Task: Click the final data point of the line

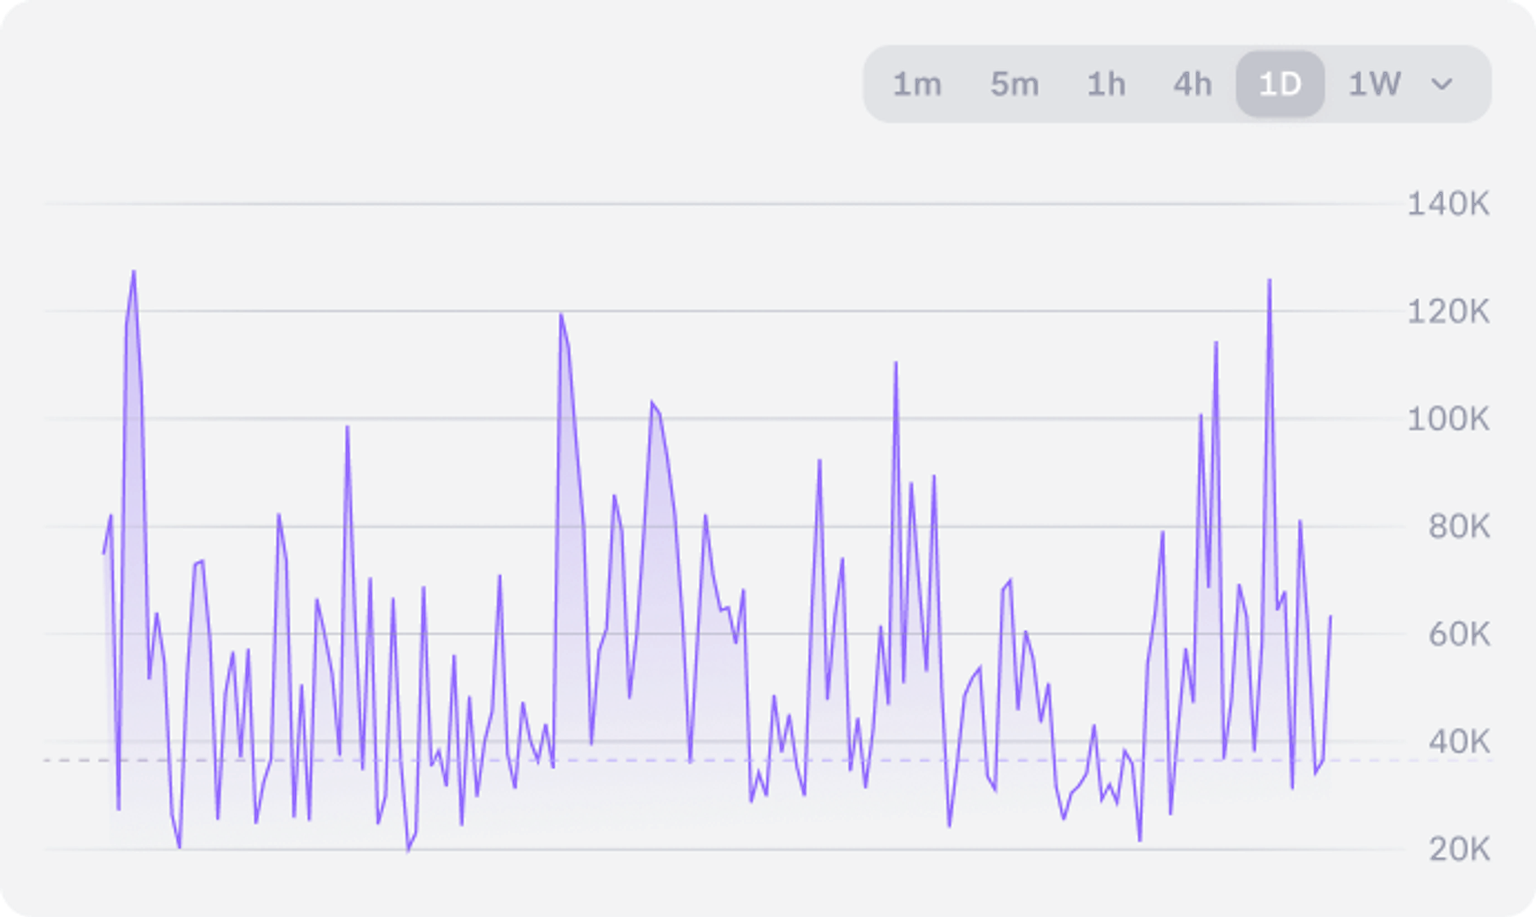Action: pos(1330,617)
